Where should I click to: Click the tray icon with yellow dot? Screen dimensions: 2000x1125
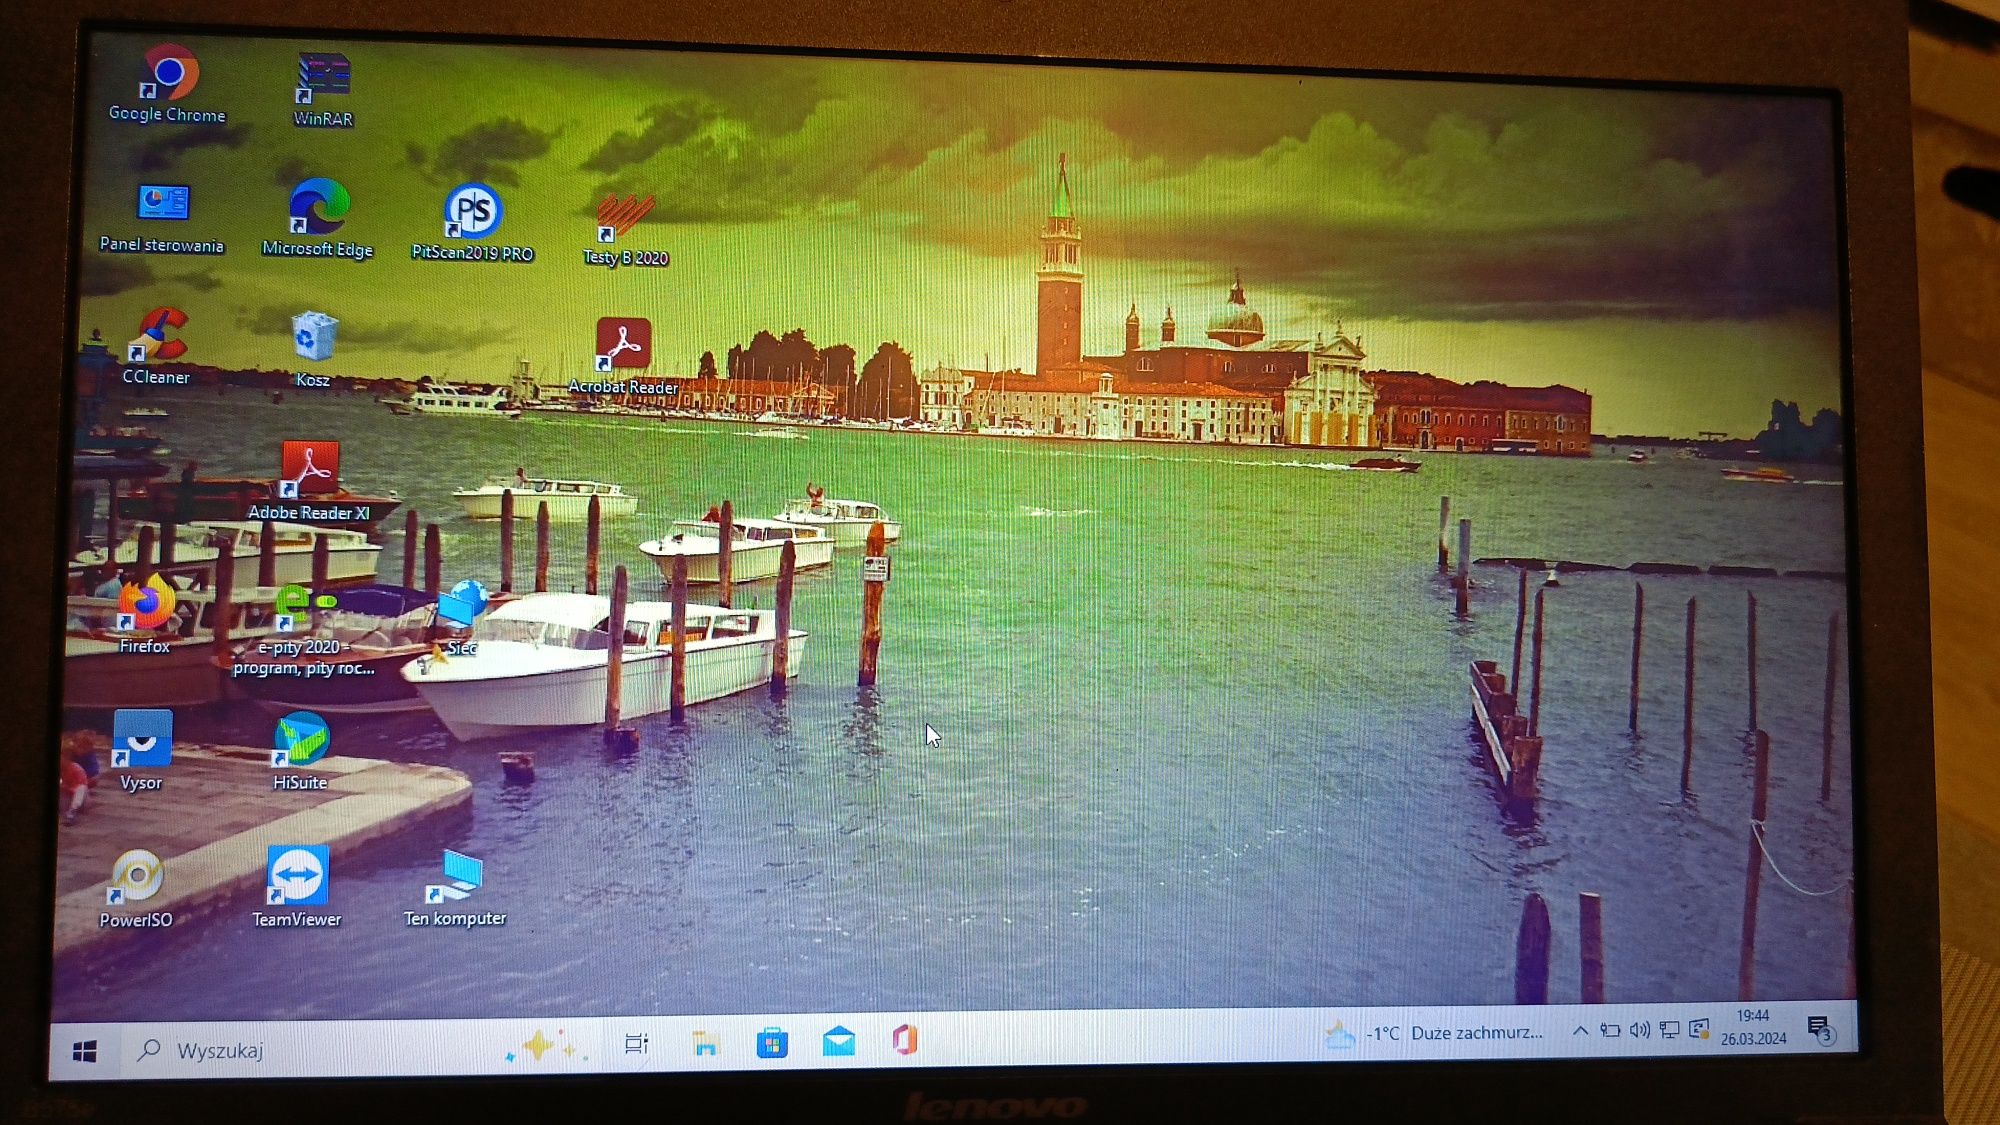1699,1029
